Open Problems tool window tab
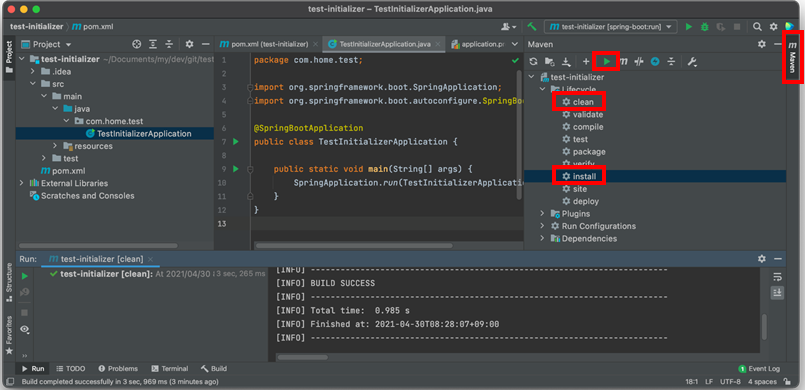The image size is (805, 390). tap(118, 368)
